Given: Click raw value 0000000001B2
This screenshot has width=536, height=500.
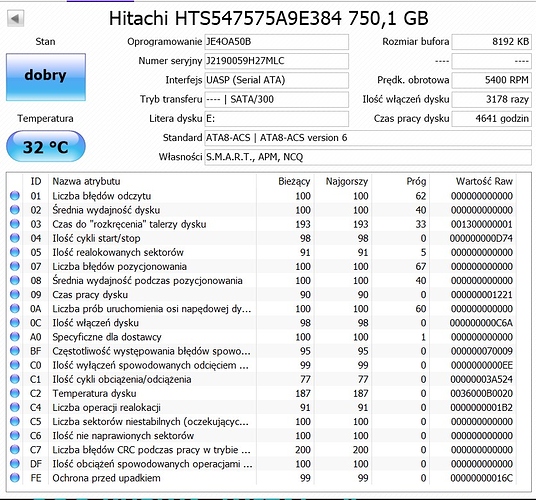Looking at the screenshot, I should (482, 407).
